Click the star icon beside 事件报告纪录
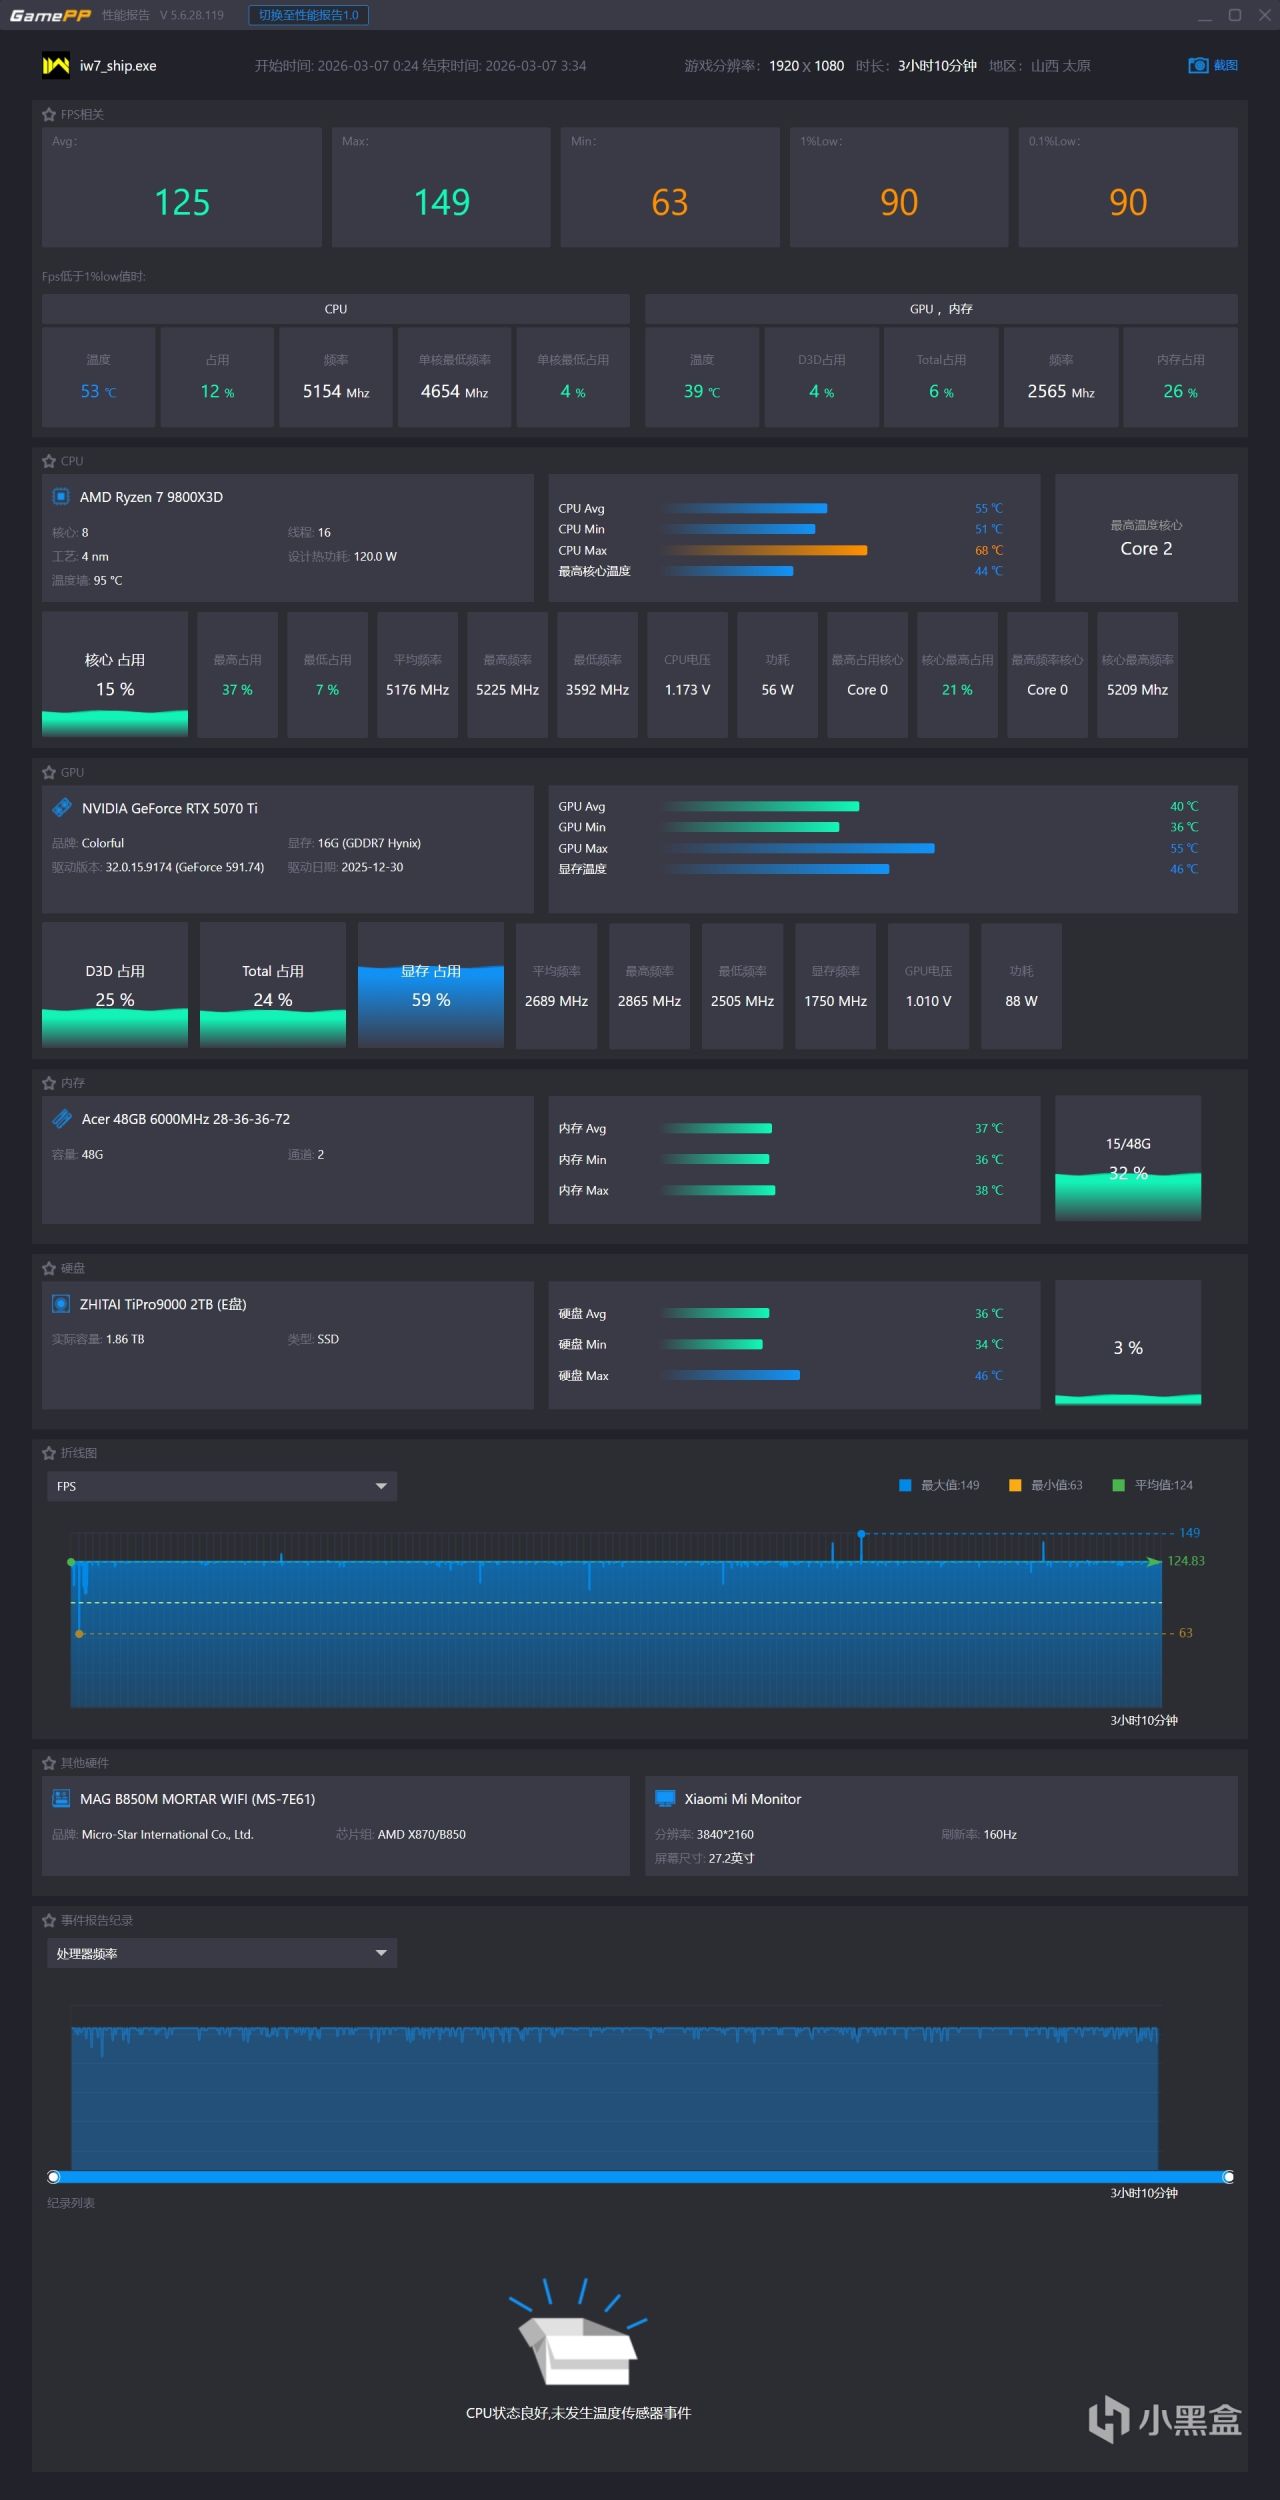This screenshot has width=1280, height=2500. tap(49, 1920)
